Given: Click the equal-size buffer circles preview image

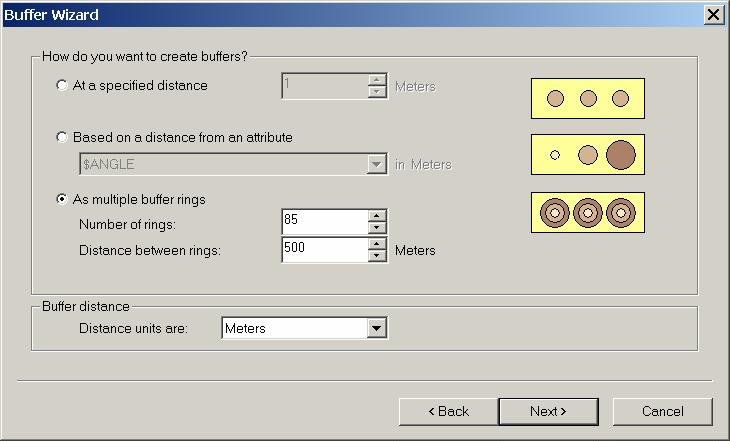Looking at the screenshot, I should (588, 99).
